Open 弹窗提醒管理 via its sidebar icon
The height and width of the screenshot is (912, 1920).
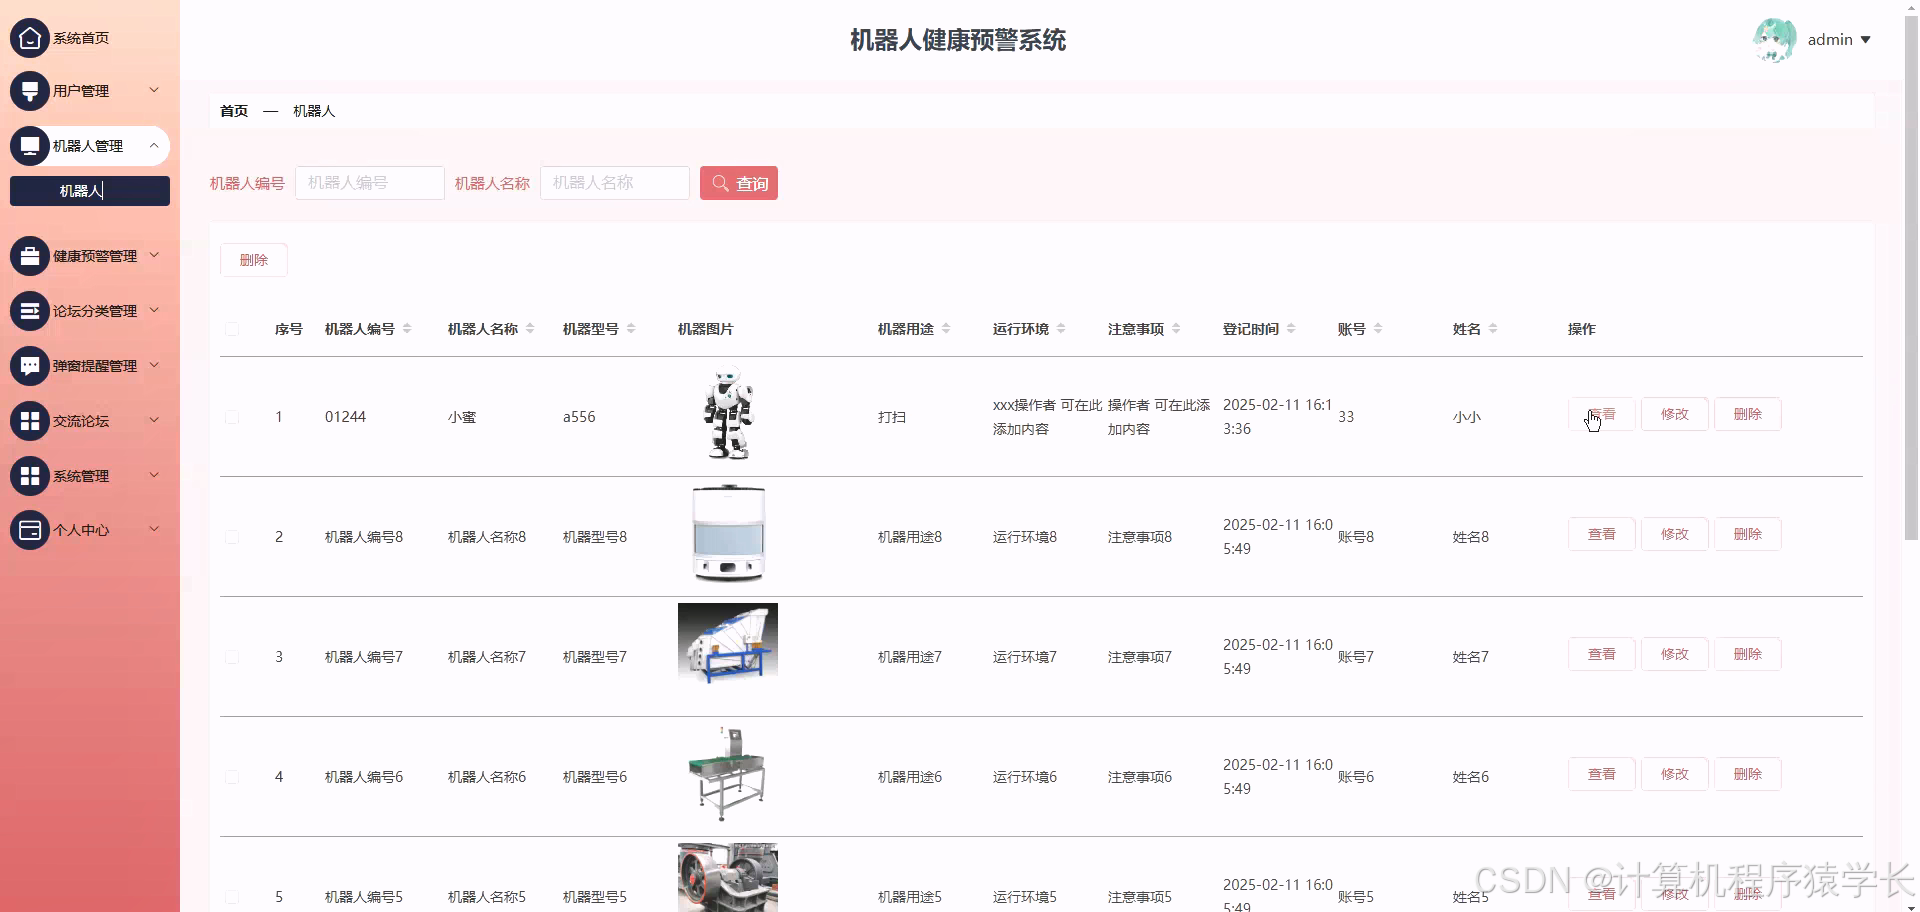click(29, 365)
